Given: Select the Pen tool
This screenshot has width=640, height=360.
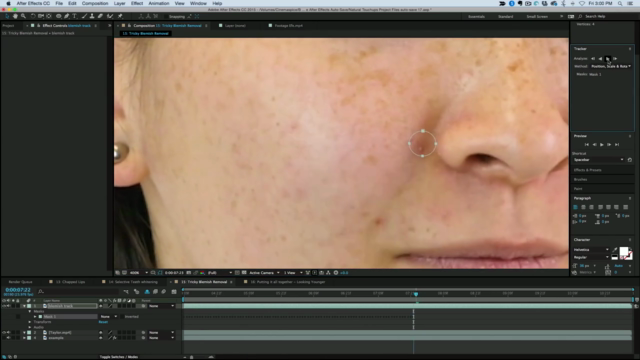Looking at the screenshot, I should pos(67,16).
